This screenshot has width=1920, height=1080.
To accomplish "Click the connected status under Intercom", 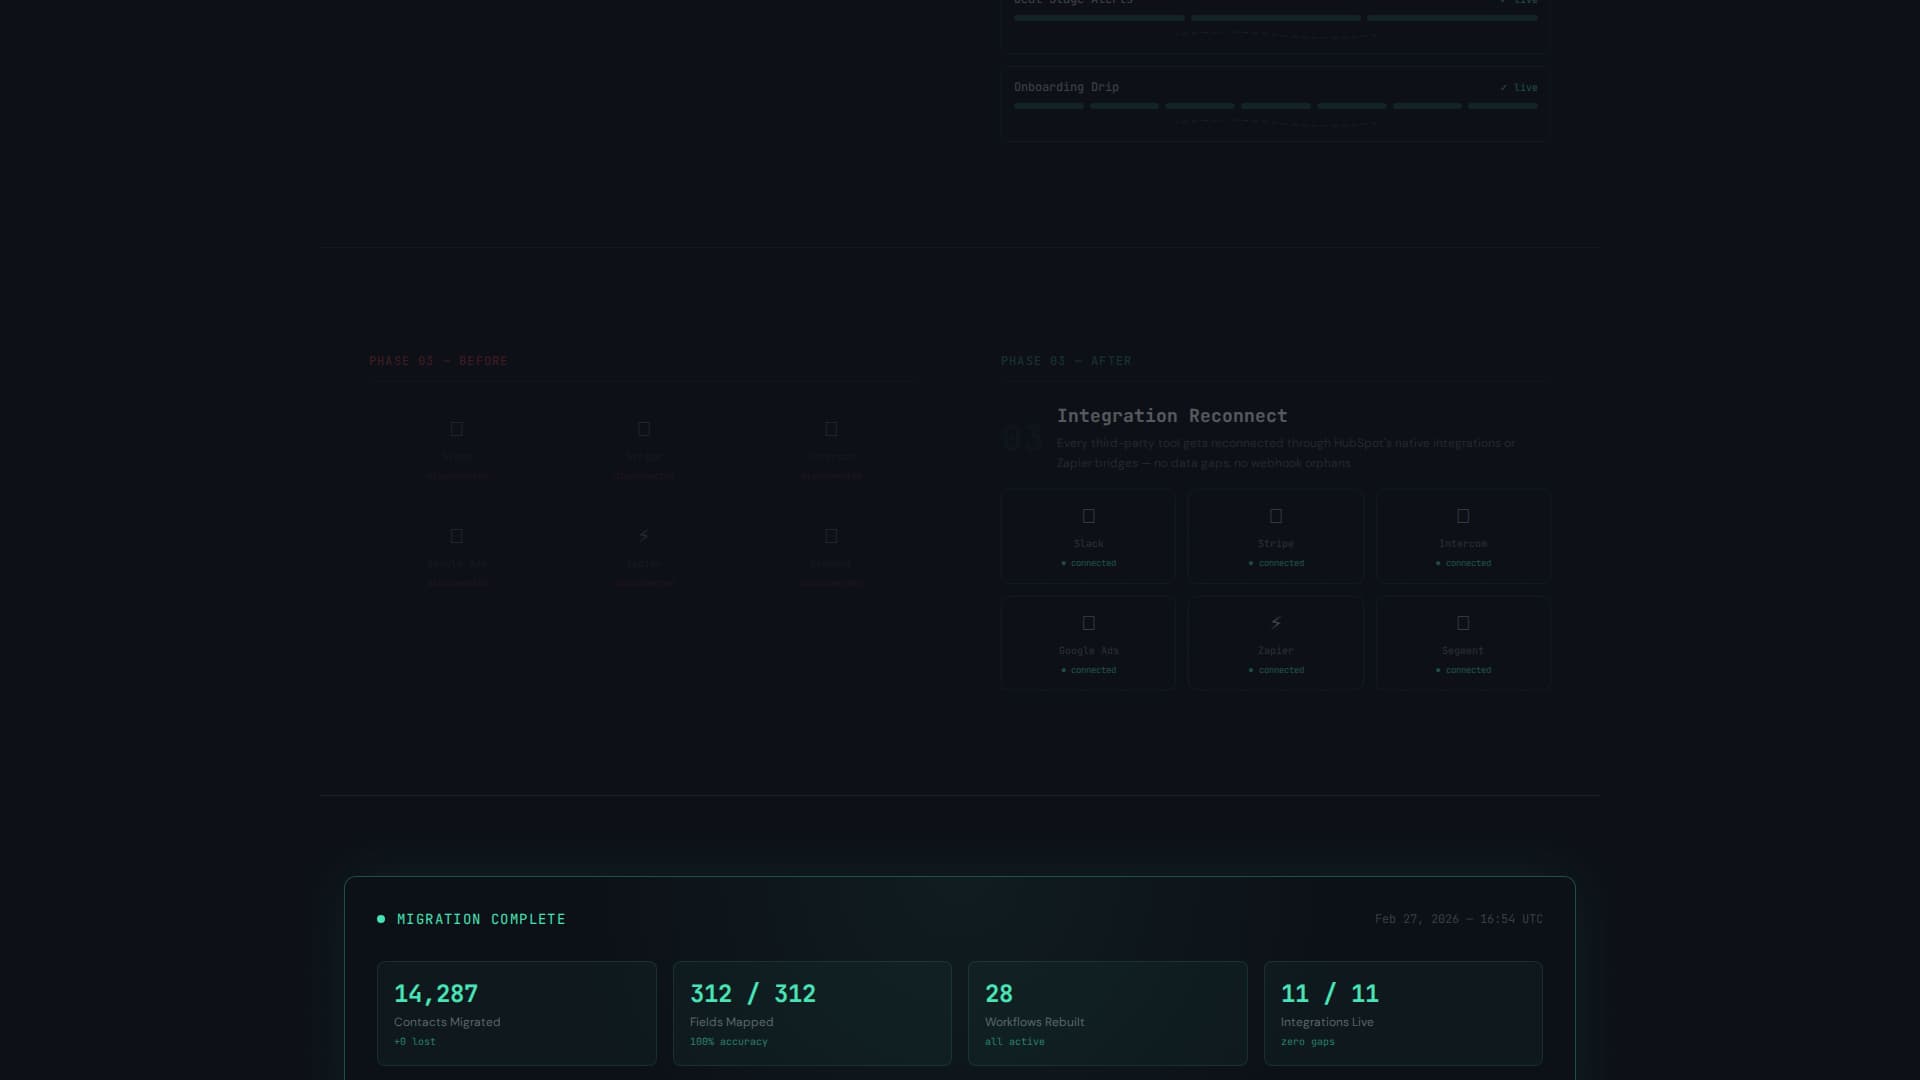I will coord(1463,564).
